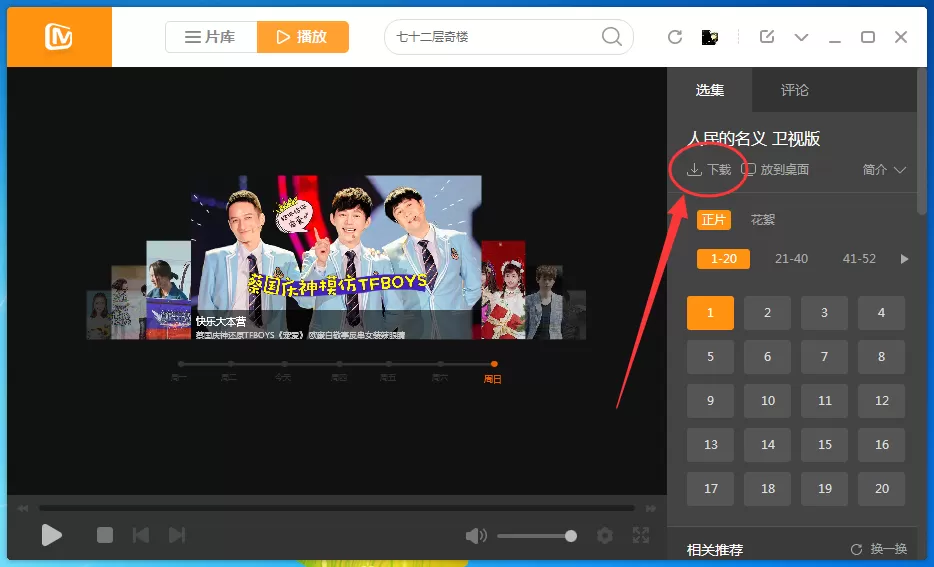Play episode 10
The height and width of the screenshot is (567, 934).
[767, 401]
